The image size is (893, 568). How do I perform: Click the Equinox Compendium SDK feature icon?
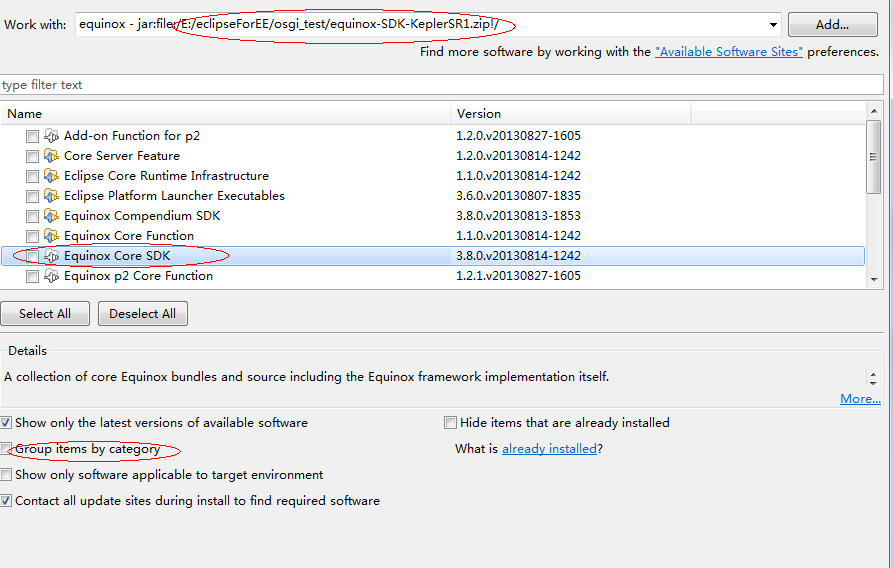(x=52, y=216)
